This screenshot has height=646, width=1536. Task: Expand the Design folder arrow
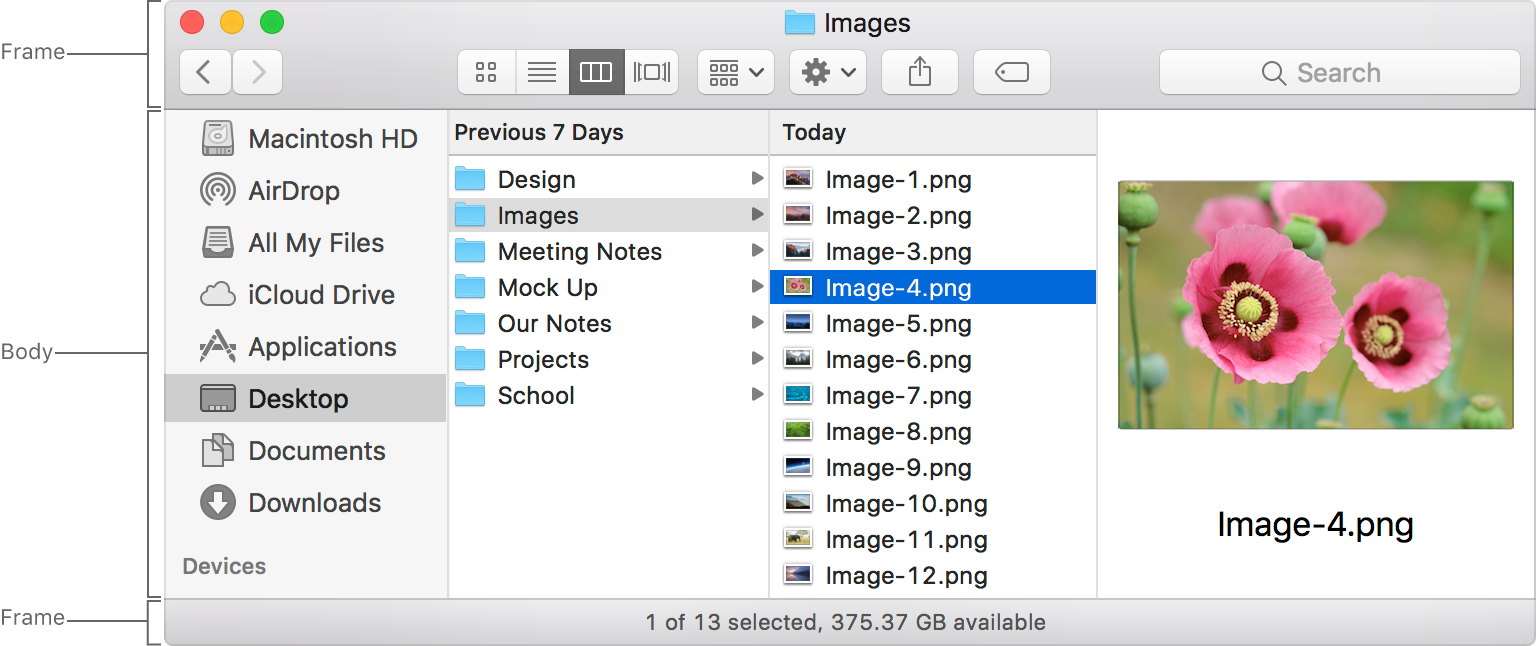pos(757,179)
